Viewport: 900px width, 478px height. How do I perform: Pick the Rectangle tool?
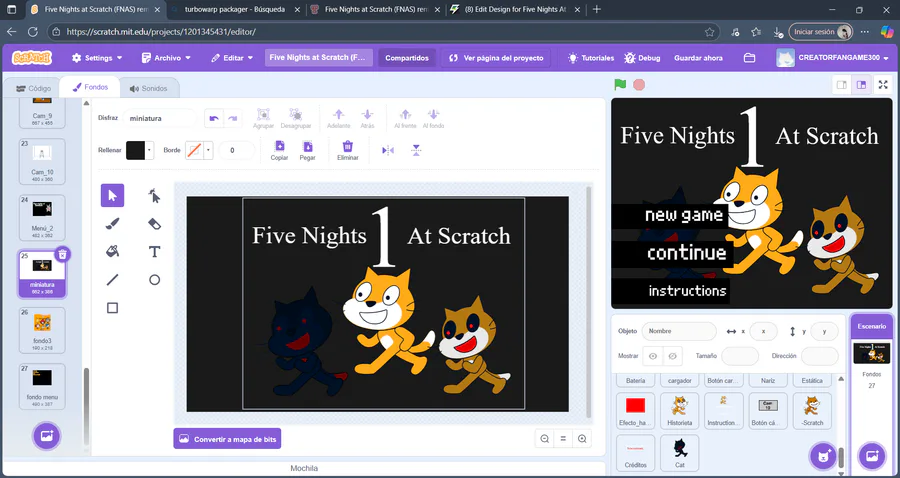[112, 308]
